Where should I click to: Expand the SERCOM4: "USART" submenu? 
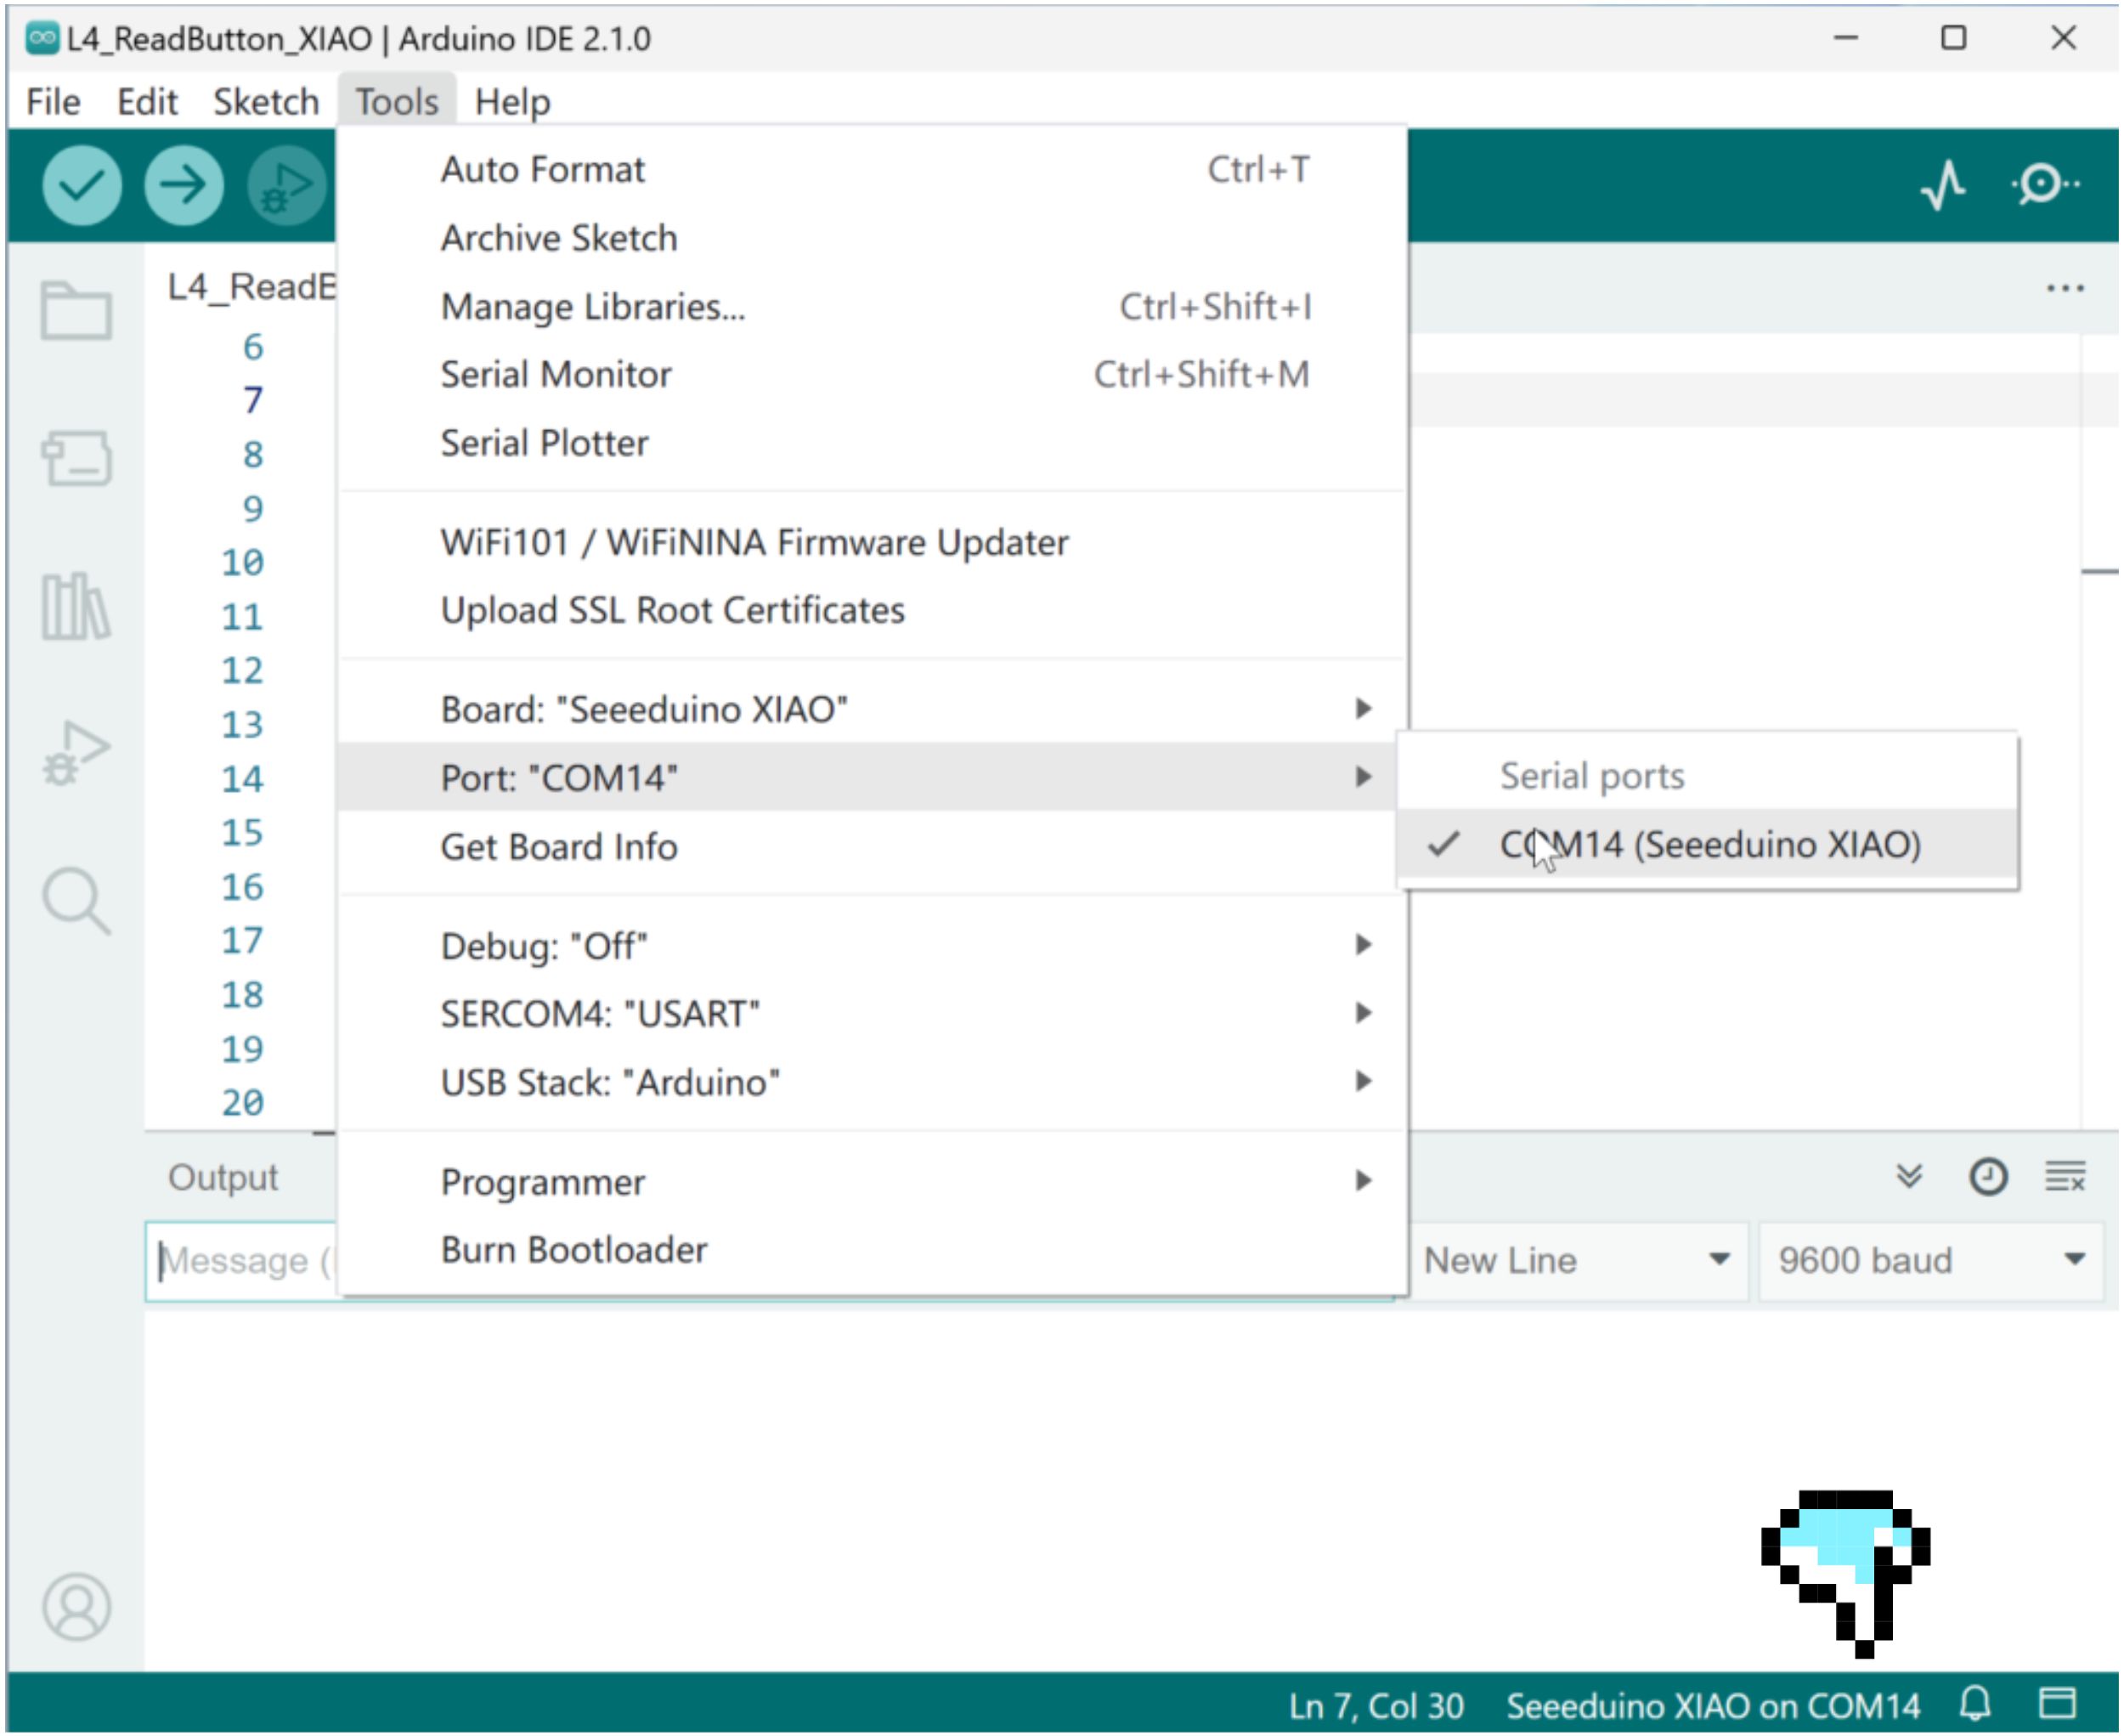[x=872, y=1013]
